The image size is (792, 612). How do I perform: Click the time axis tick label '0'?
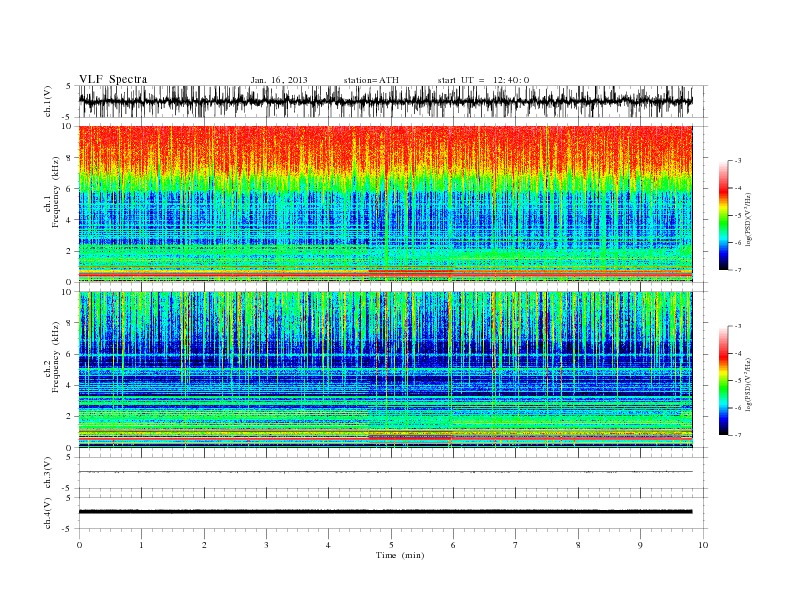click(x=79, y=545)
